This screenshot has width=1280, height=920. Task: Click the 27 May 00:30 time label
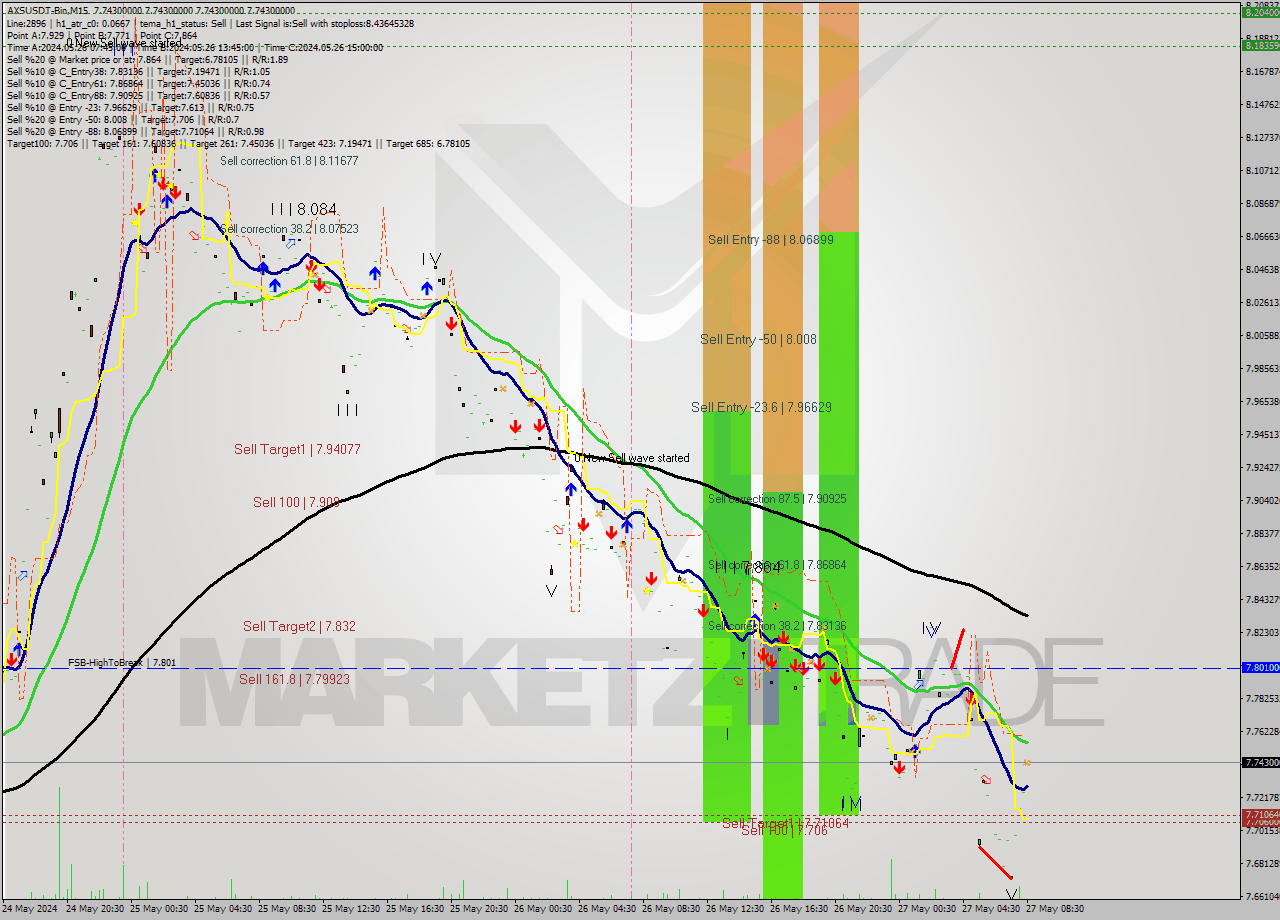[x=929, y=910]
